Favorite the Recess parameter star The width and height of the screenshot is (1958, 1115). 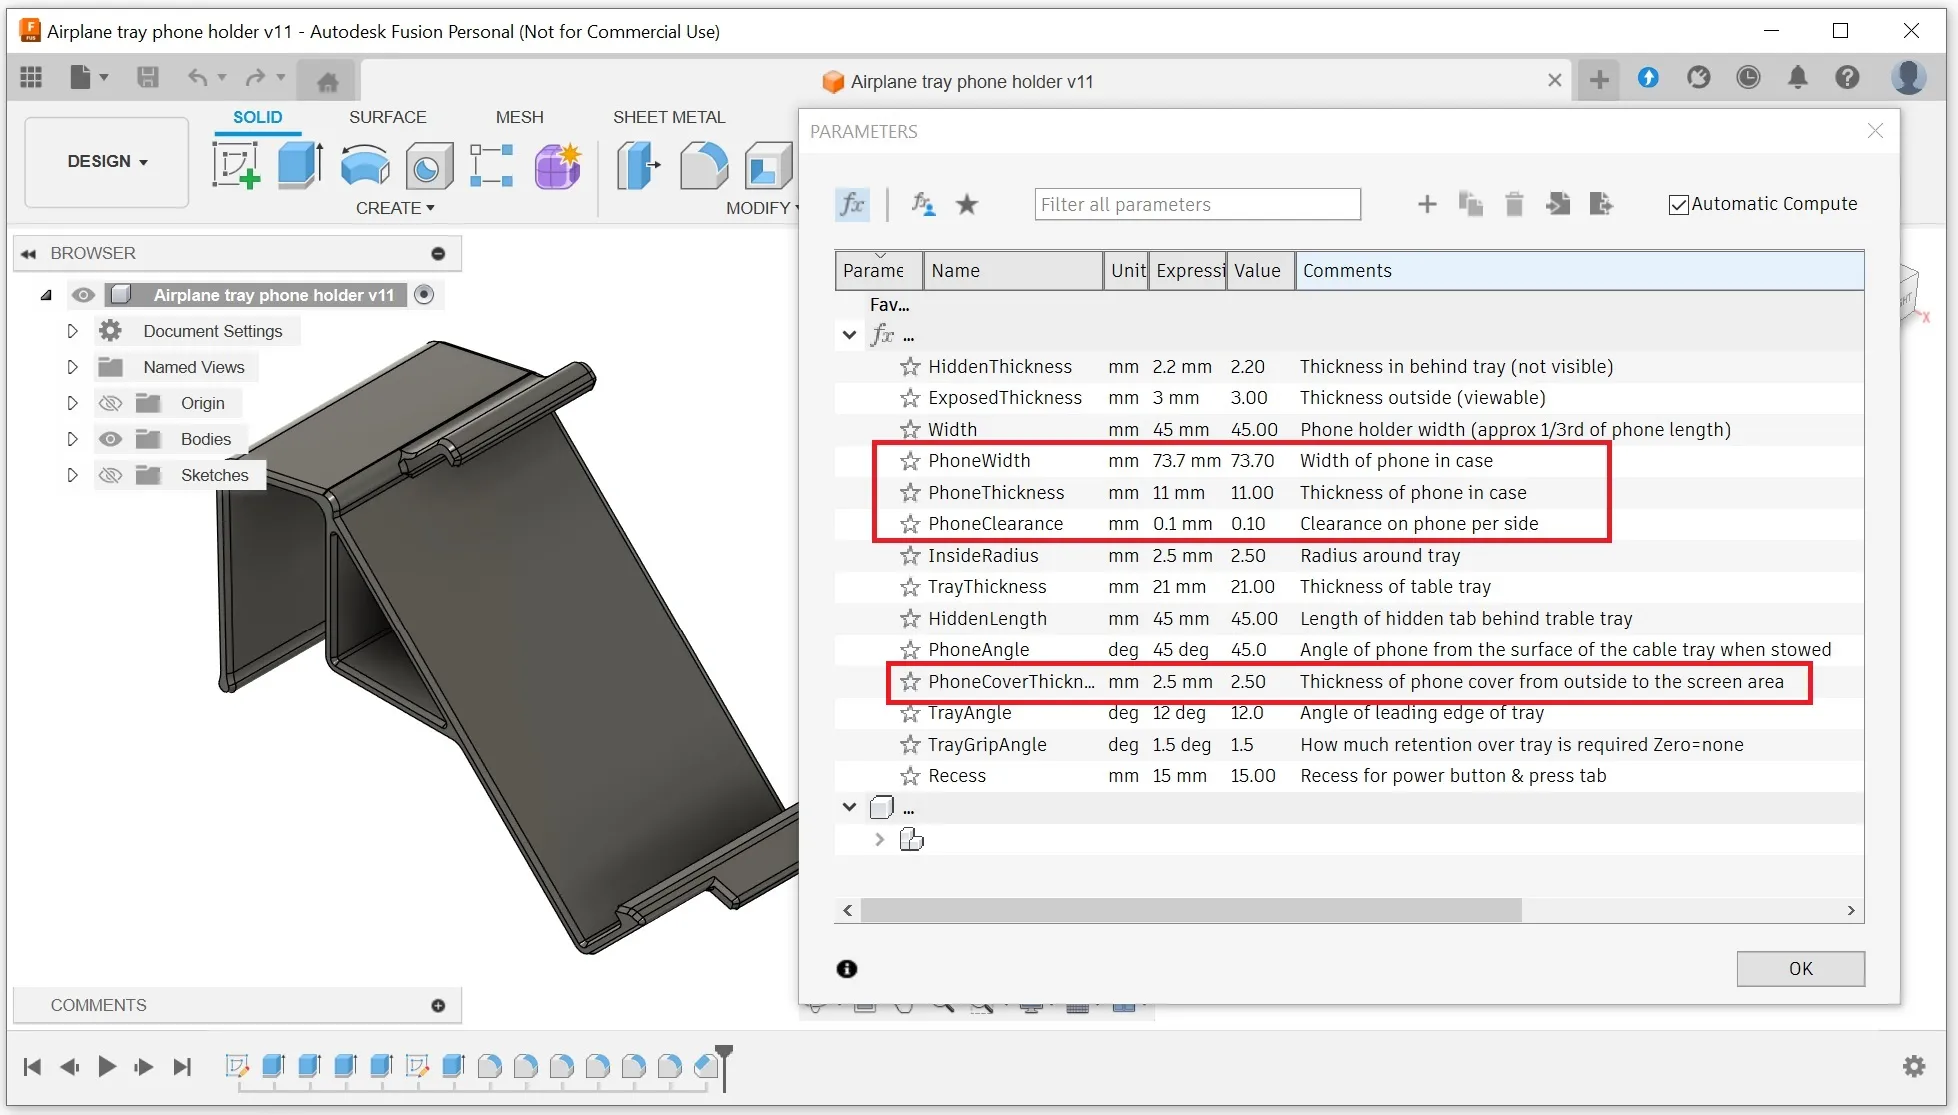[909, 776]
